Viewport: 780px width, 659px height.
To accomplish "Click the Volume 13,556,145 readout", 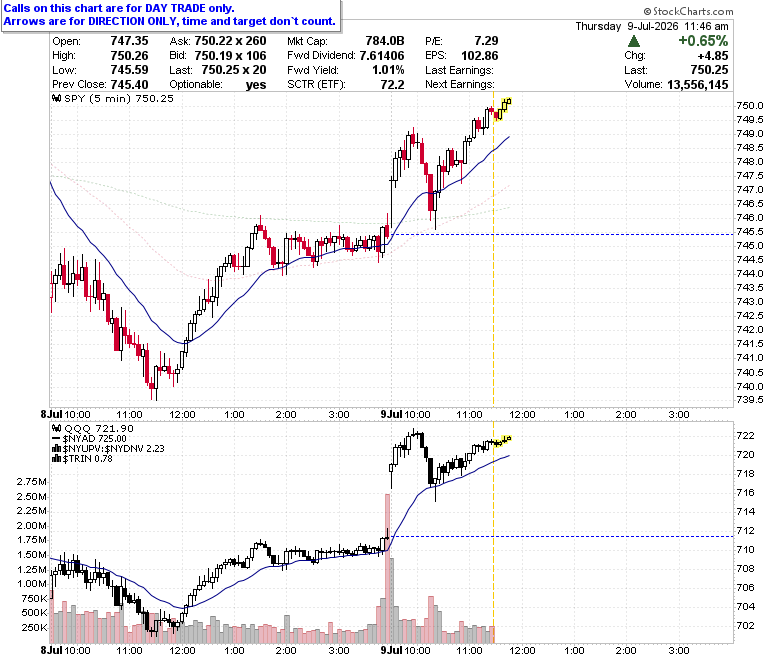I will pos(677,85).
